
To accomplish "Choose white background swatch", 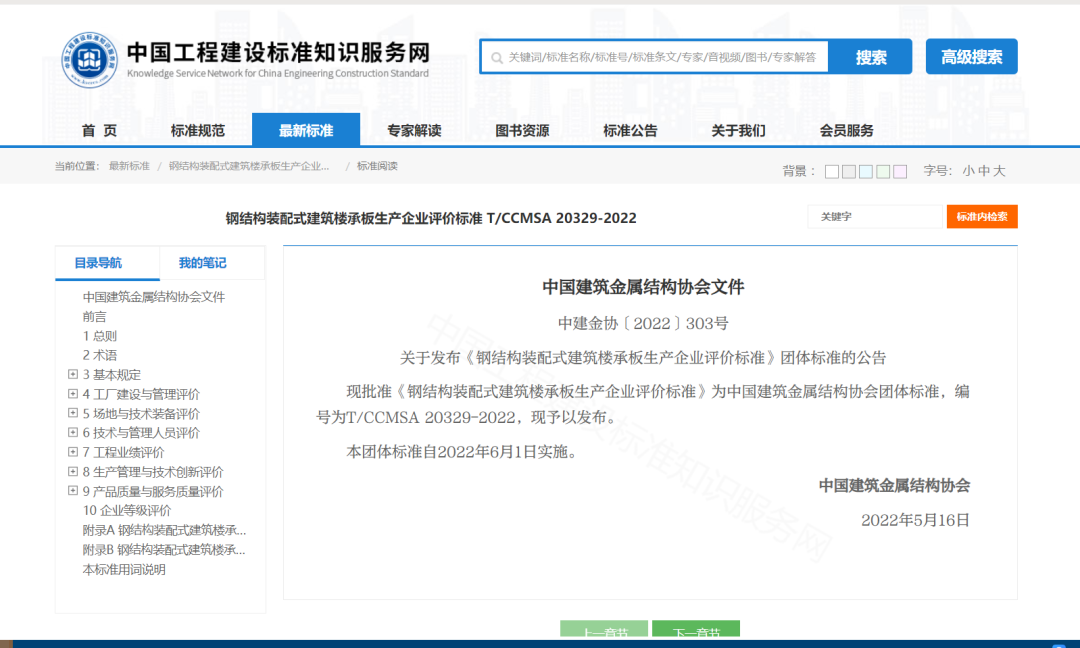I will click(832, 171).
